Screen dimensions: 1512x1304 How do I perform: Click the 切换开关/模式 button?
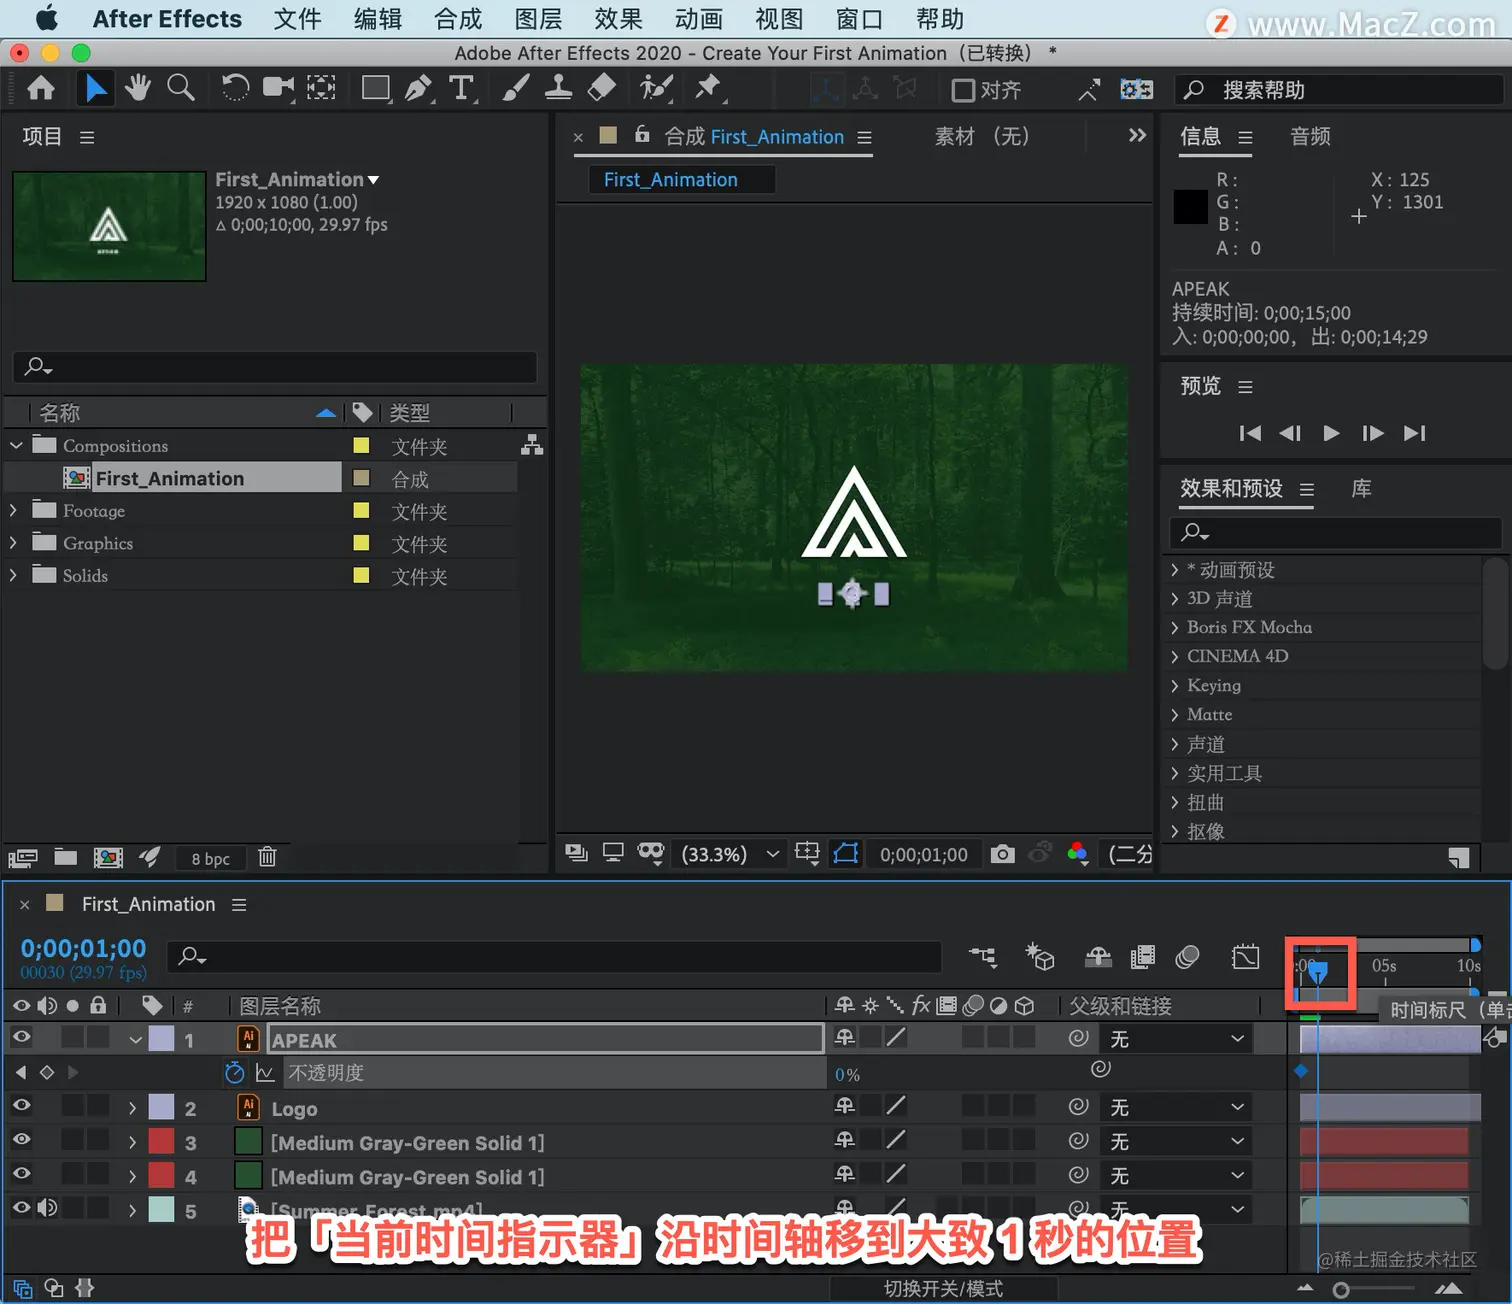pos(943,1289)
